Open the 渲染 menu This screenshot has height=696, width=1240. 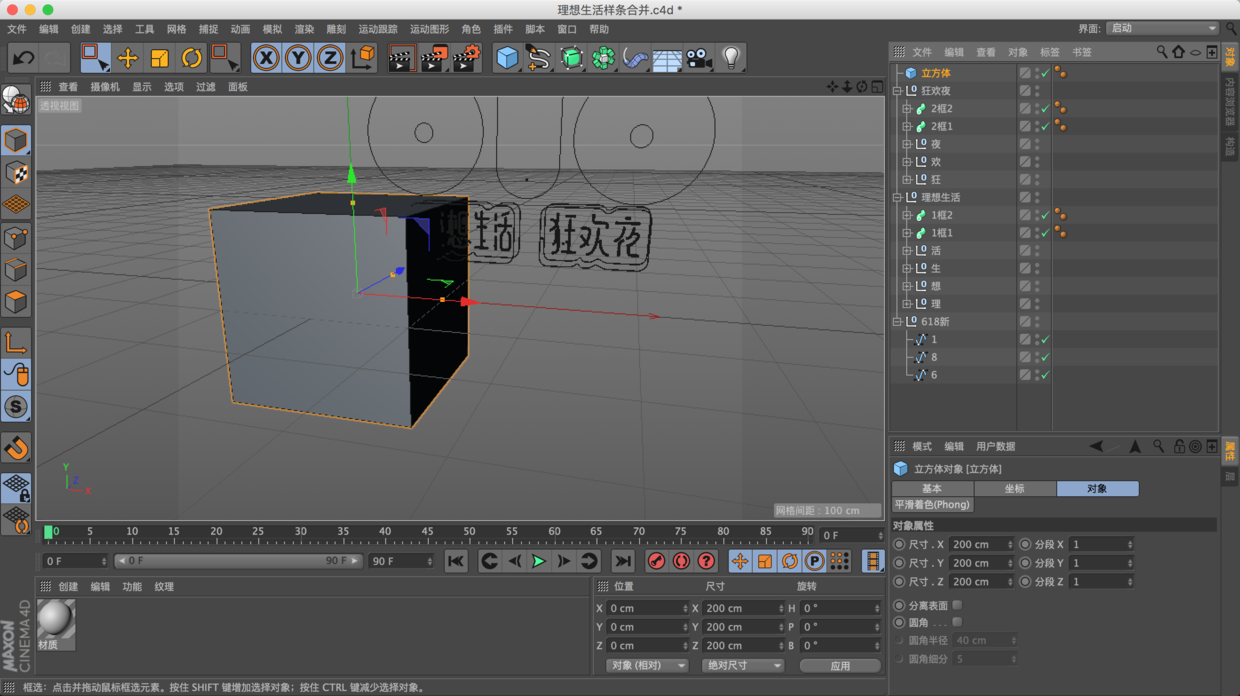tap(303, 29)
